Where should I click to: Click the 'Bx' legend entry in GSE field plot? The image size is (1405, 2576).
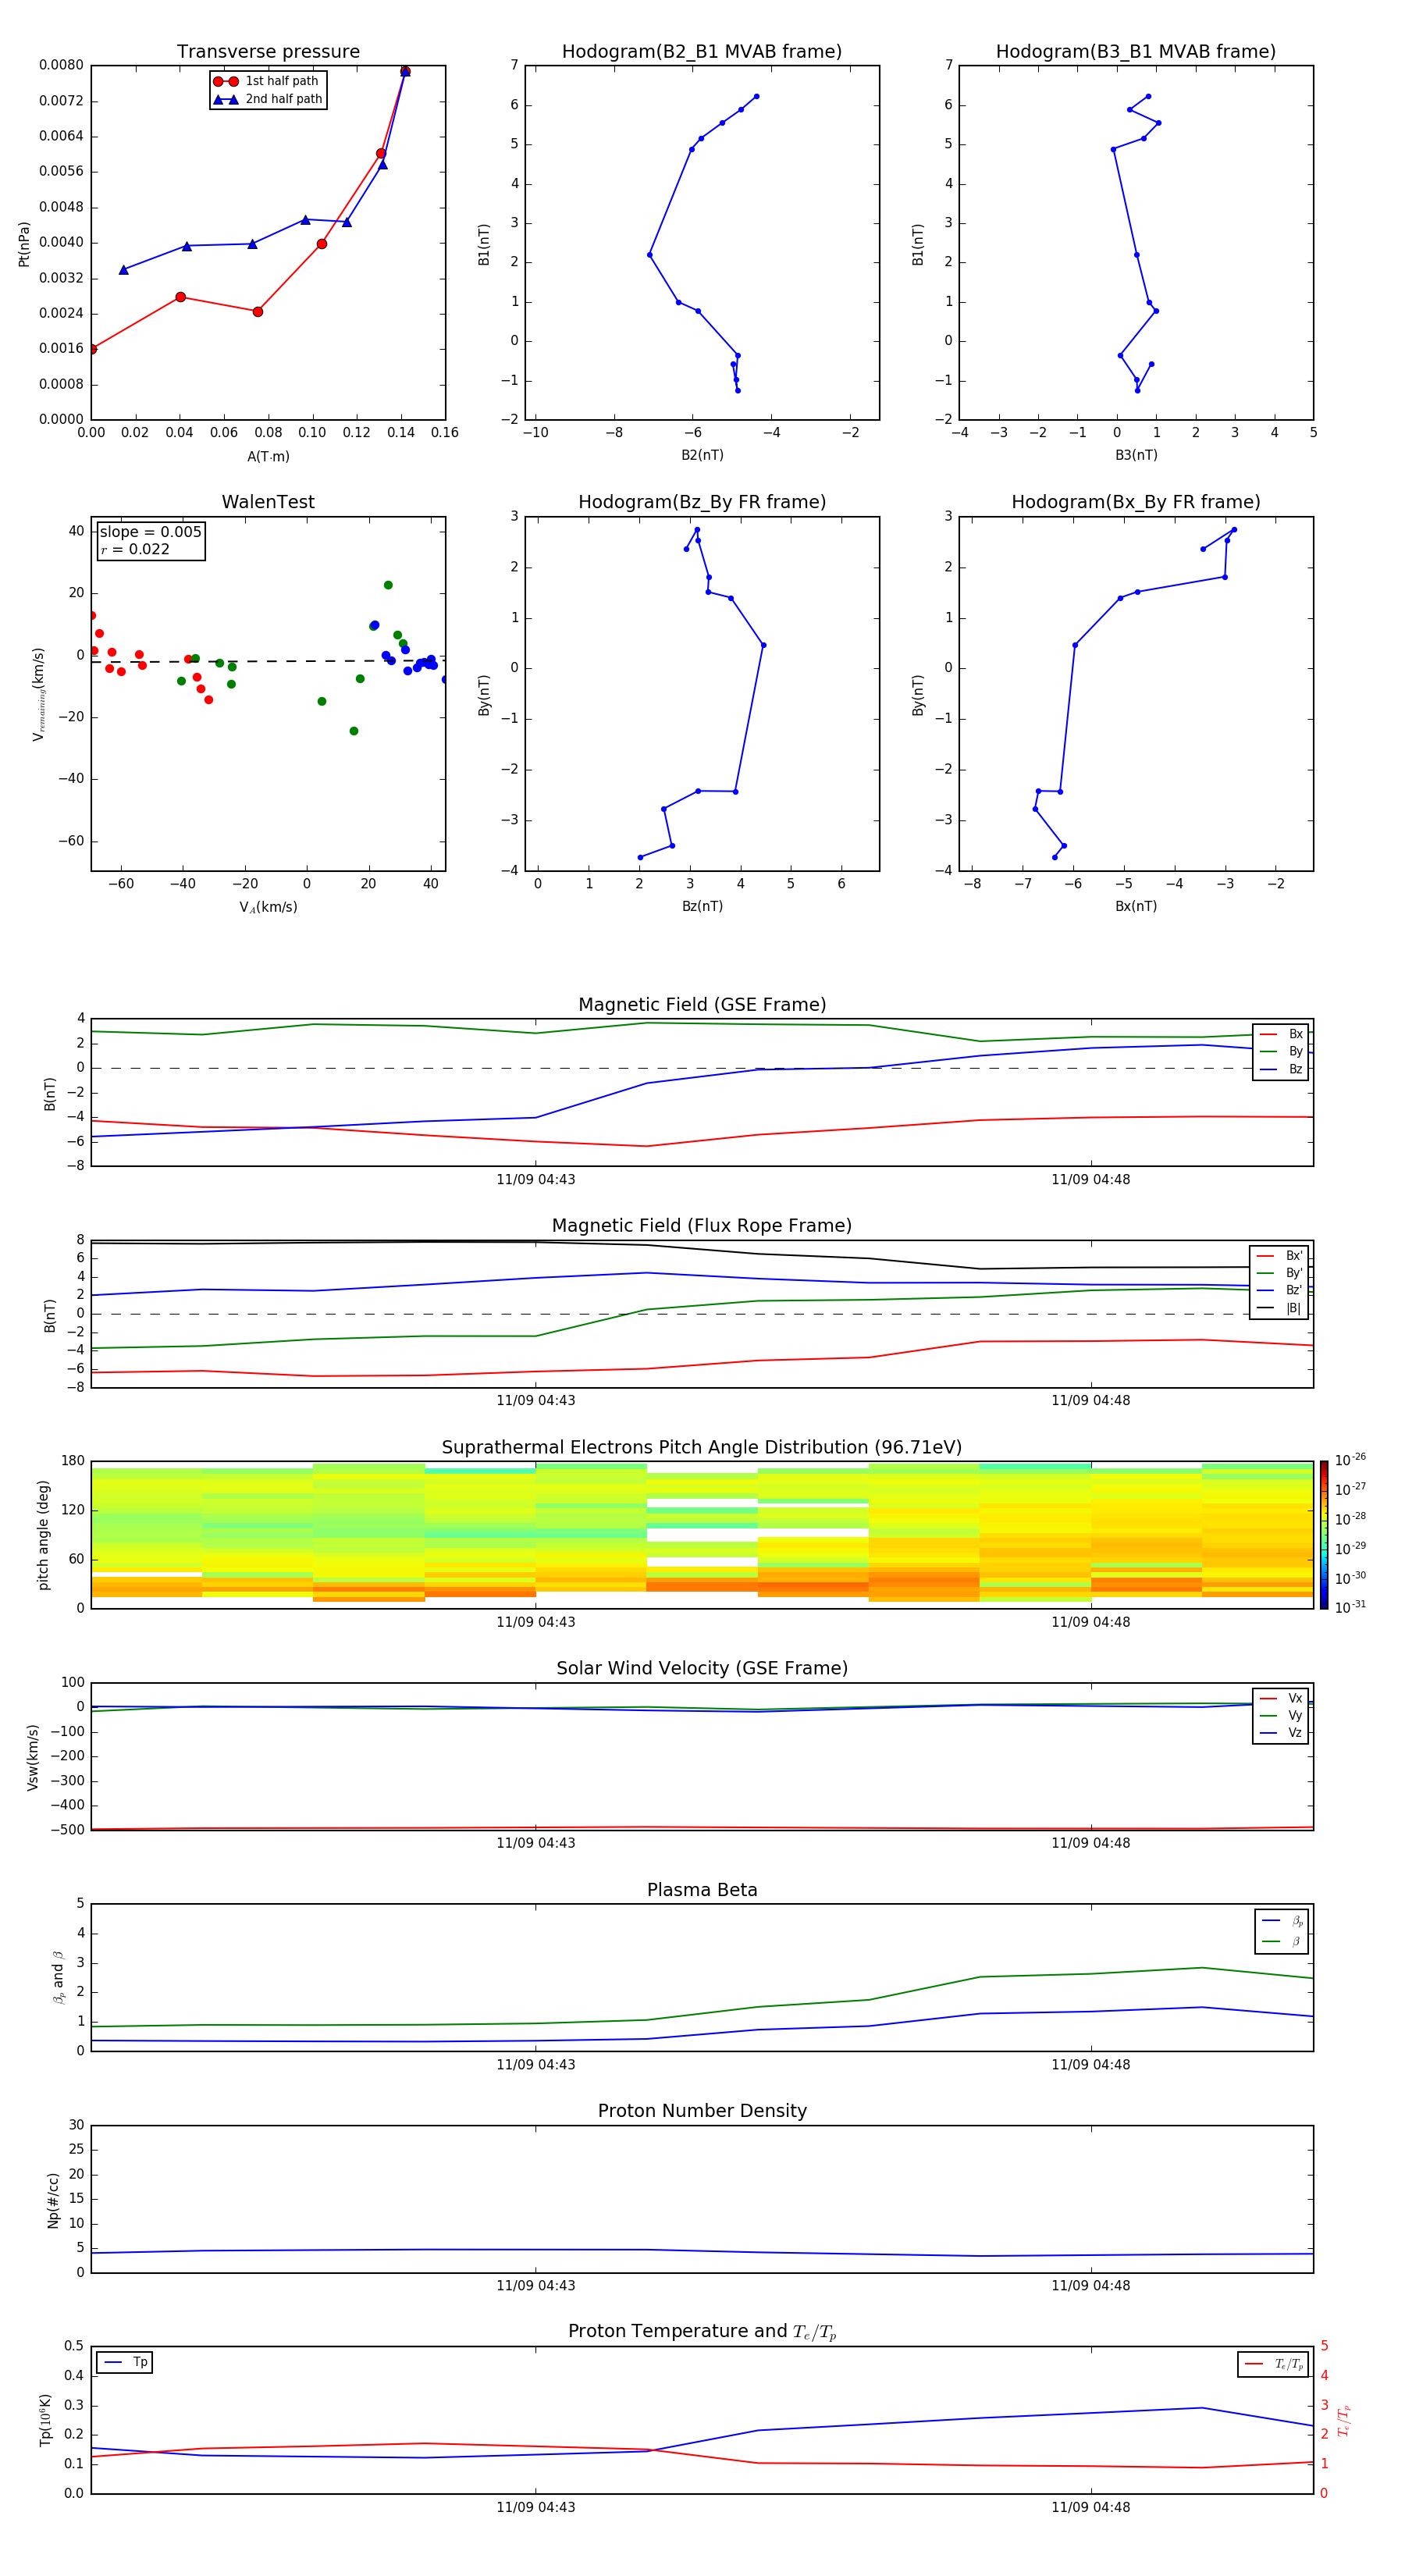[x=1281, y=1034]
